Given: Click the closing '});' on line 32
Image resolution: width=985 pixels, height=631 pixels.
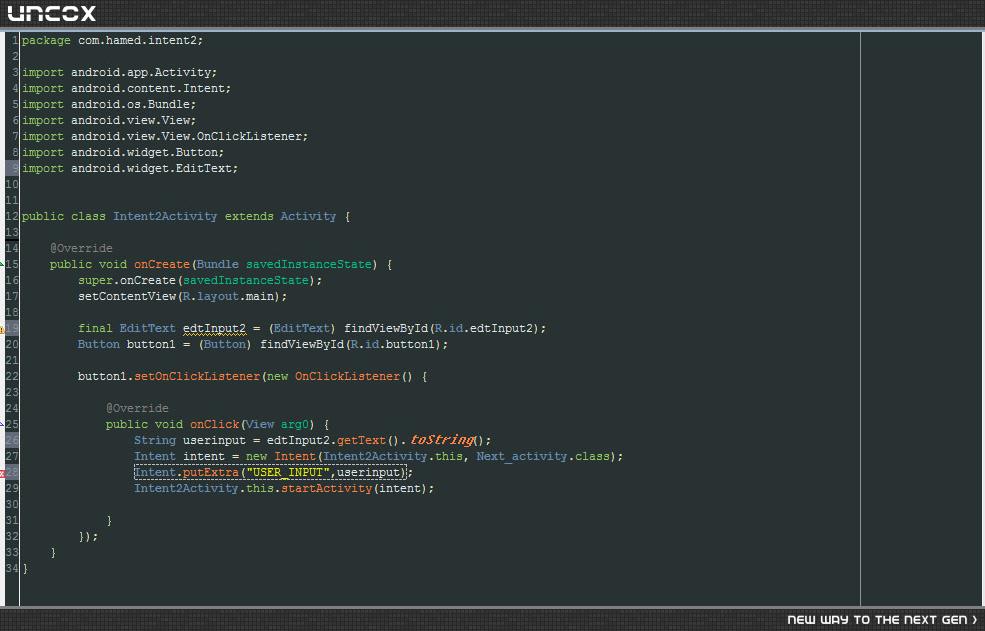Looking at the screenshot, I should 88,537.
